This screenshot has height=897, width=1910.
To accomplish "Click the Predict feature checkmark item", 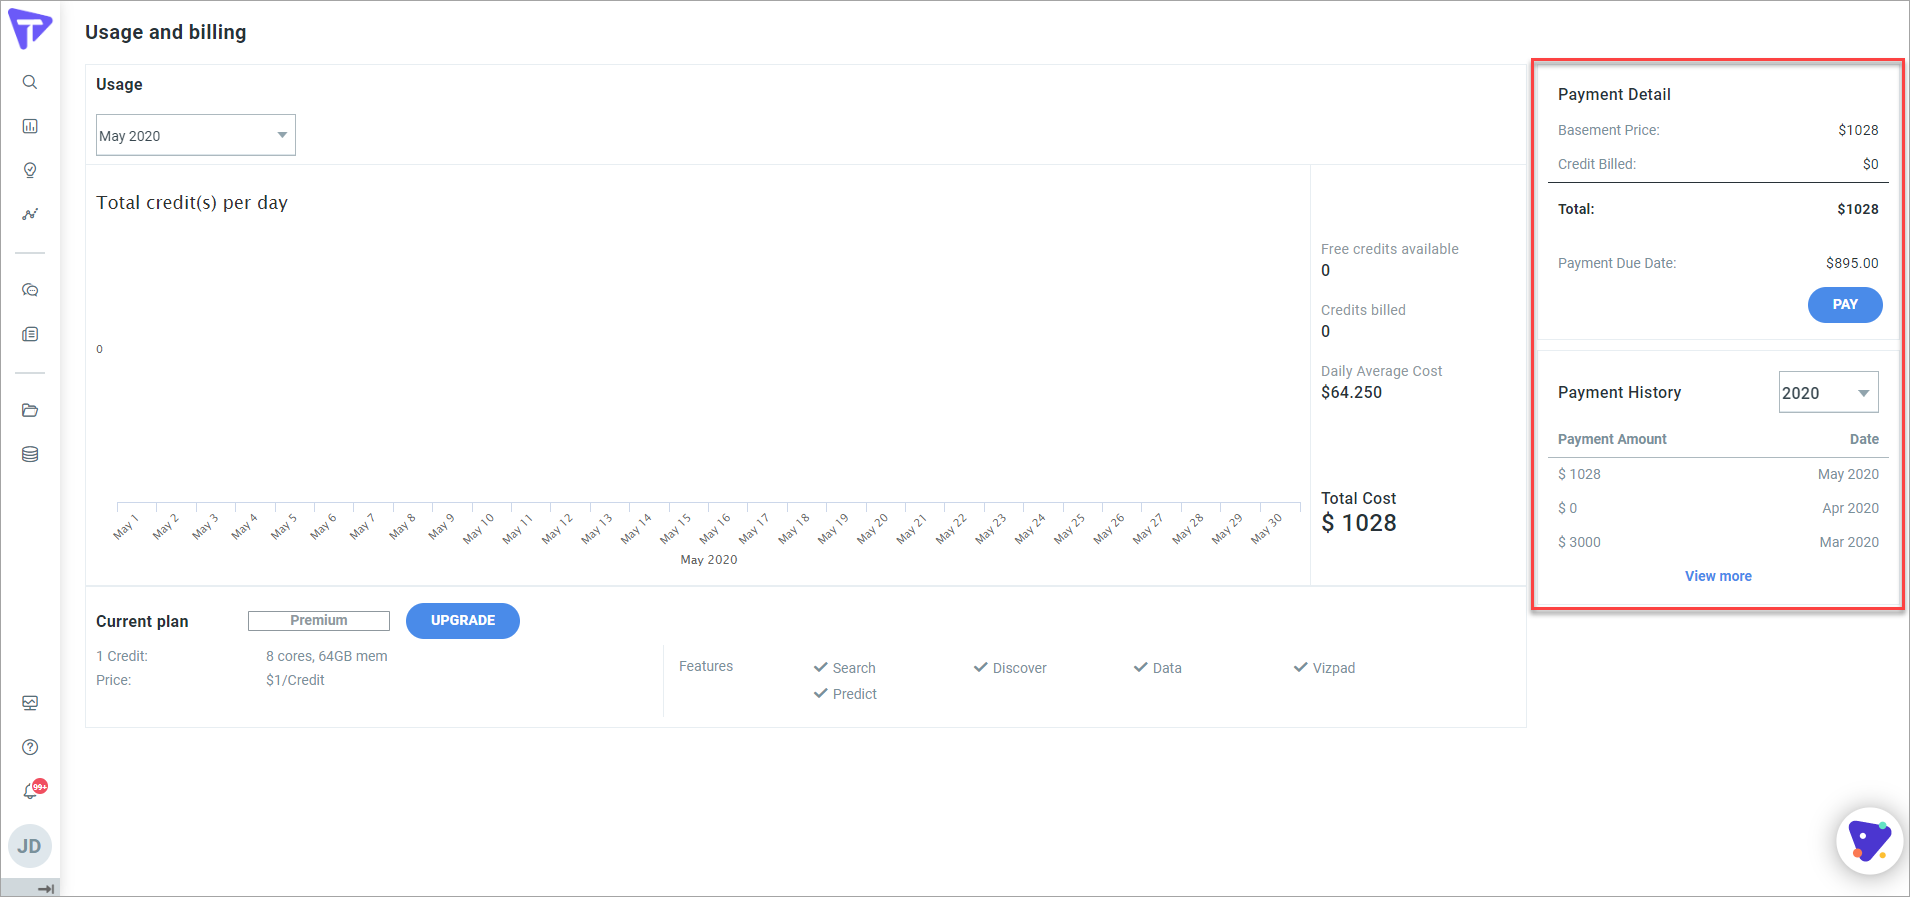I will coord(845,694).
